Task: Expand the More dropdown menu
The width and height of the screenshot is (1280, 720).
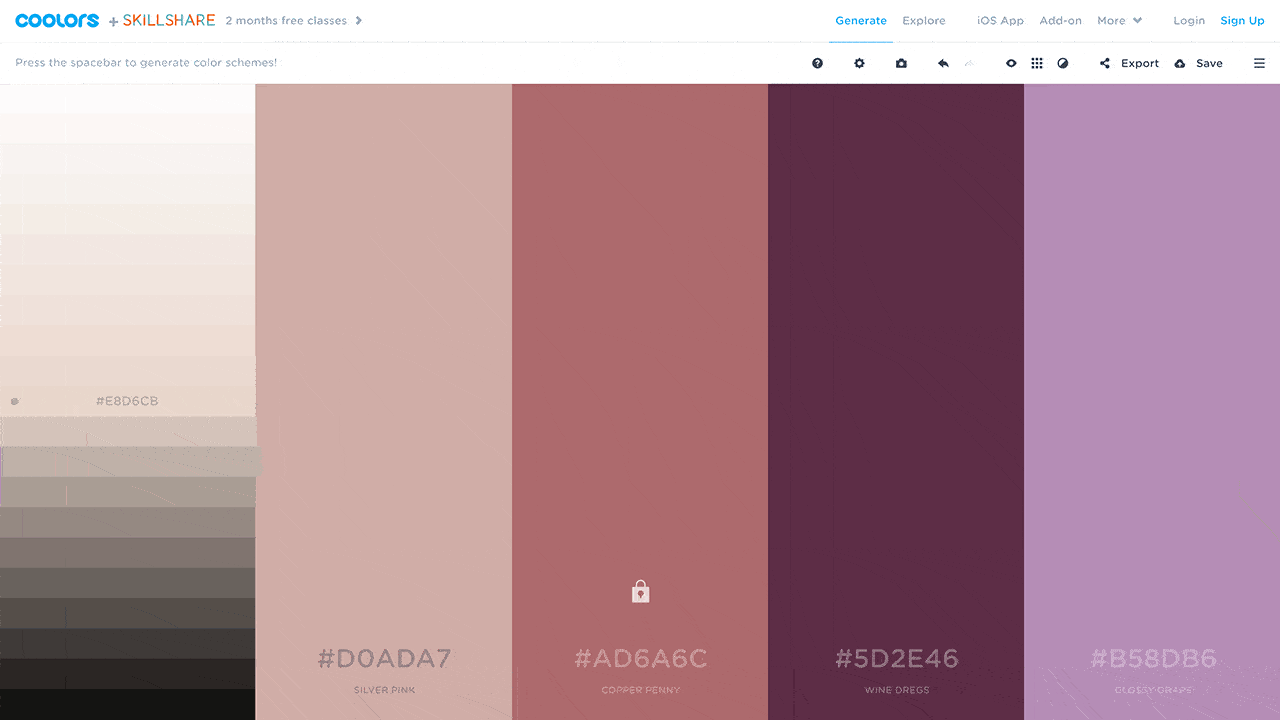Action: [1119, 20]
